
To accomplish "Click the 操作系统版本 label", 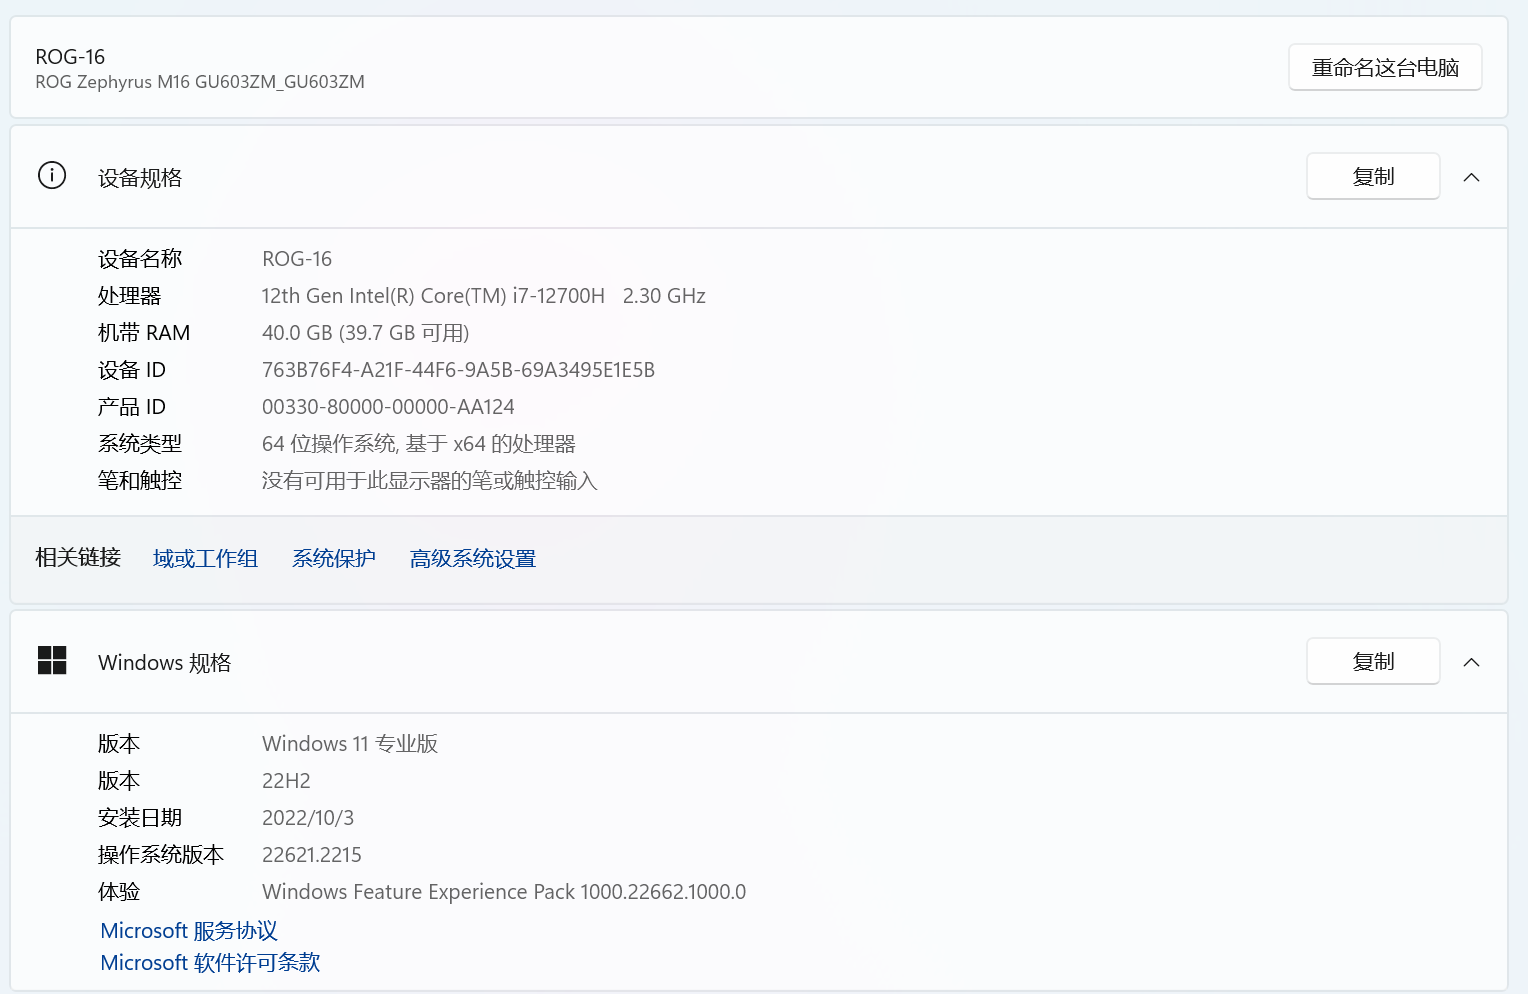I will pos(161,855).
